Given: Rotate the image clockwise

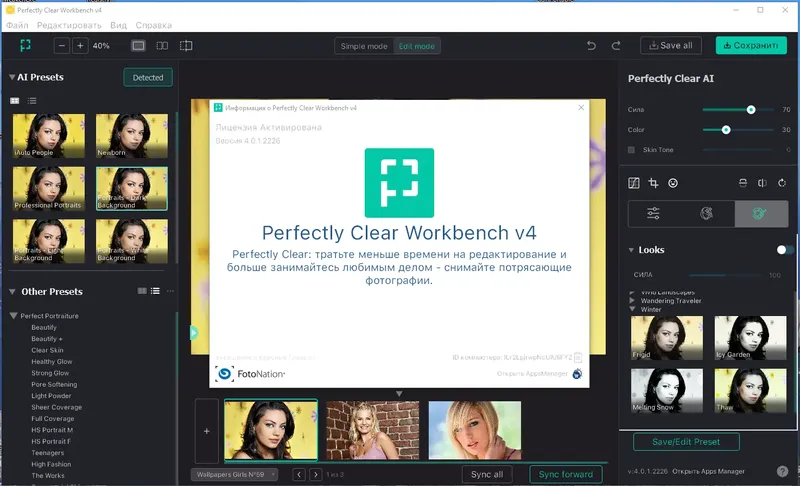Looking at the screenshot, I should [x=782, y=183].
